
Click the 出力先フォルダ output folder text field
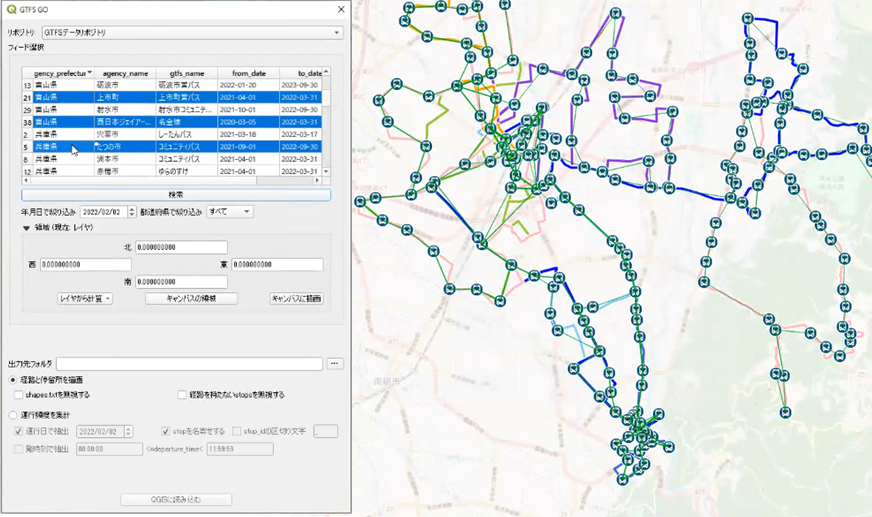pos(189,364)
